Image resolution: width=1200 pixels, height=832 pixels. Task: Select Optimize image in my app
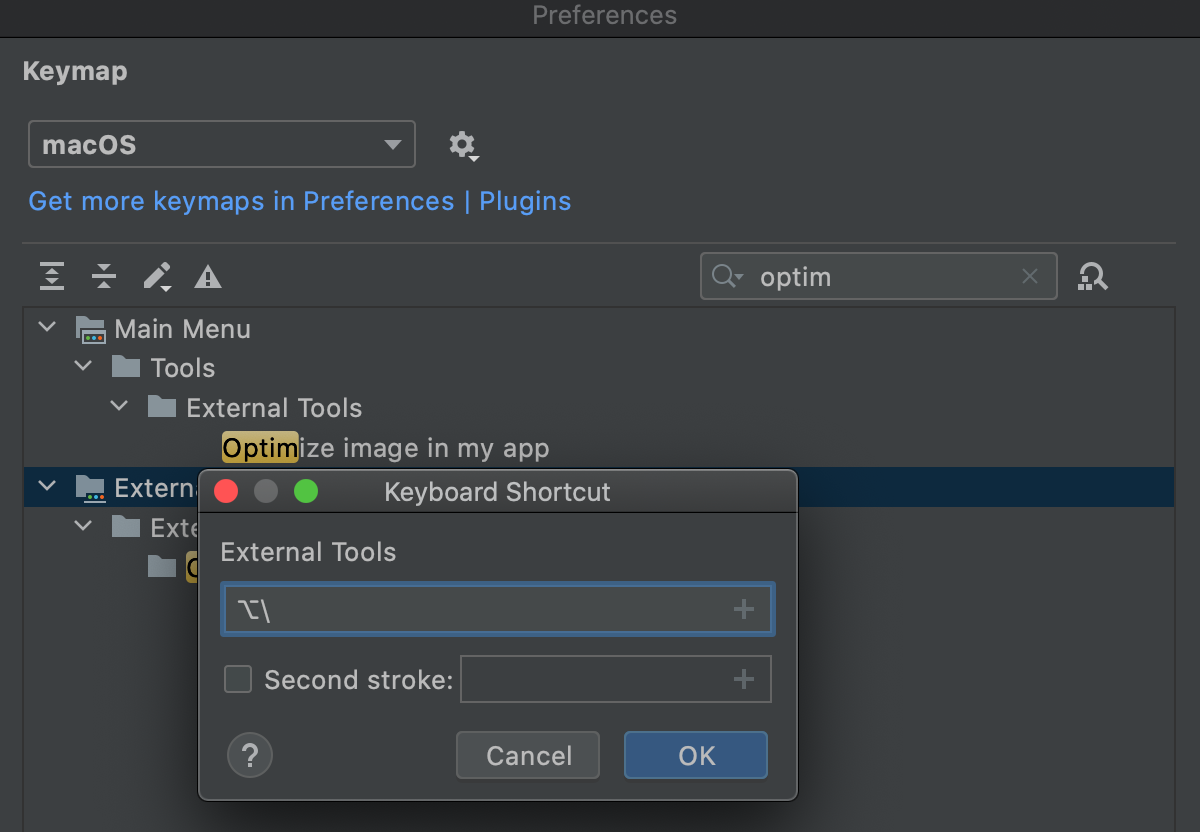pyautogui.click(x=386, y=447)
